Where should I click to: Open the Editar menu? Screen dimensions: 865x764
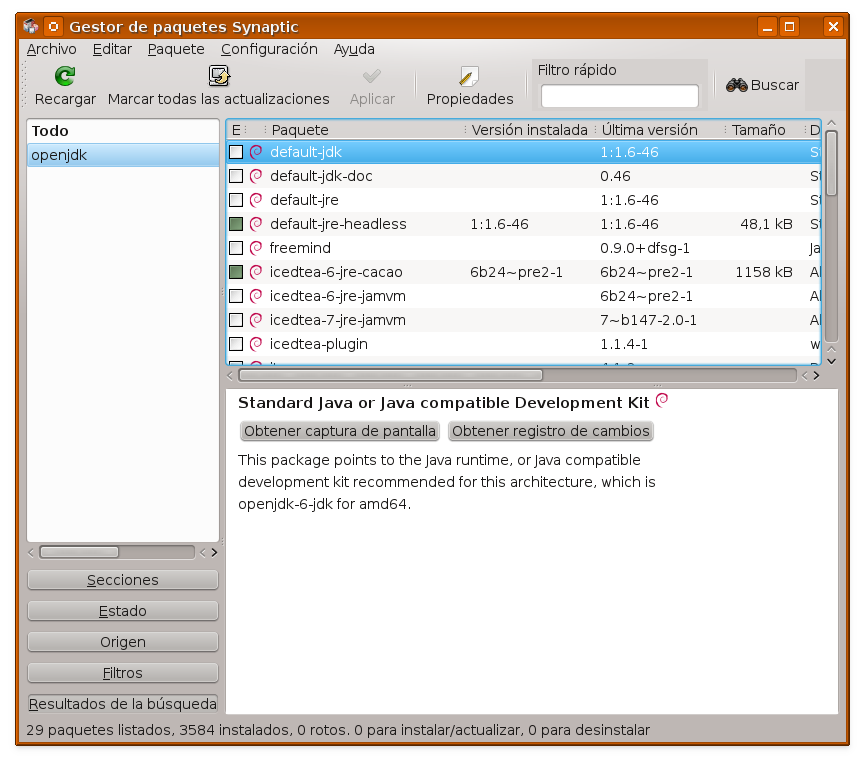pos(112,49)
